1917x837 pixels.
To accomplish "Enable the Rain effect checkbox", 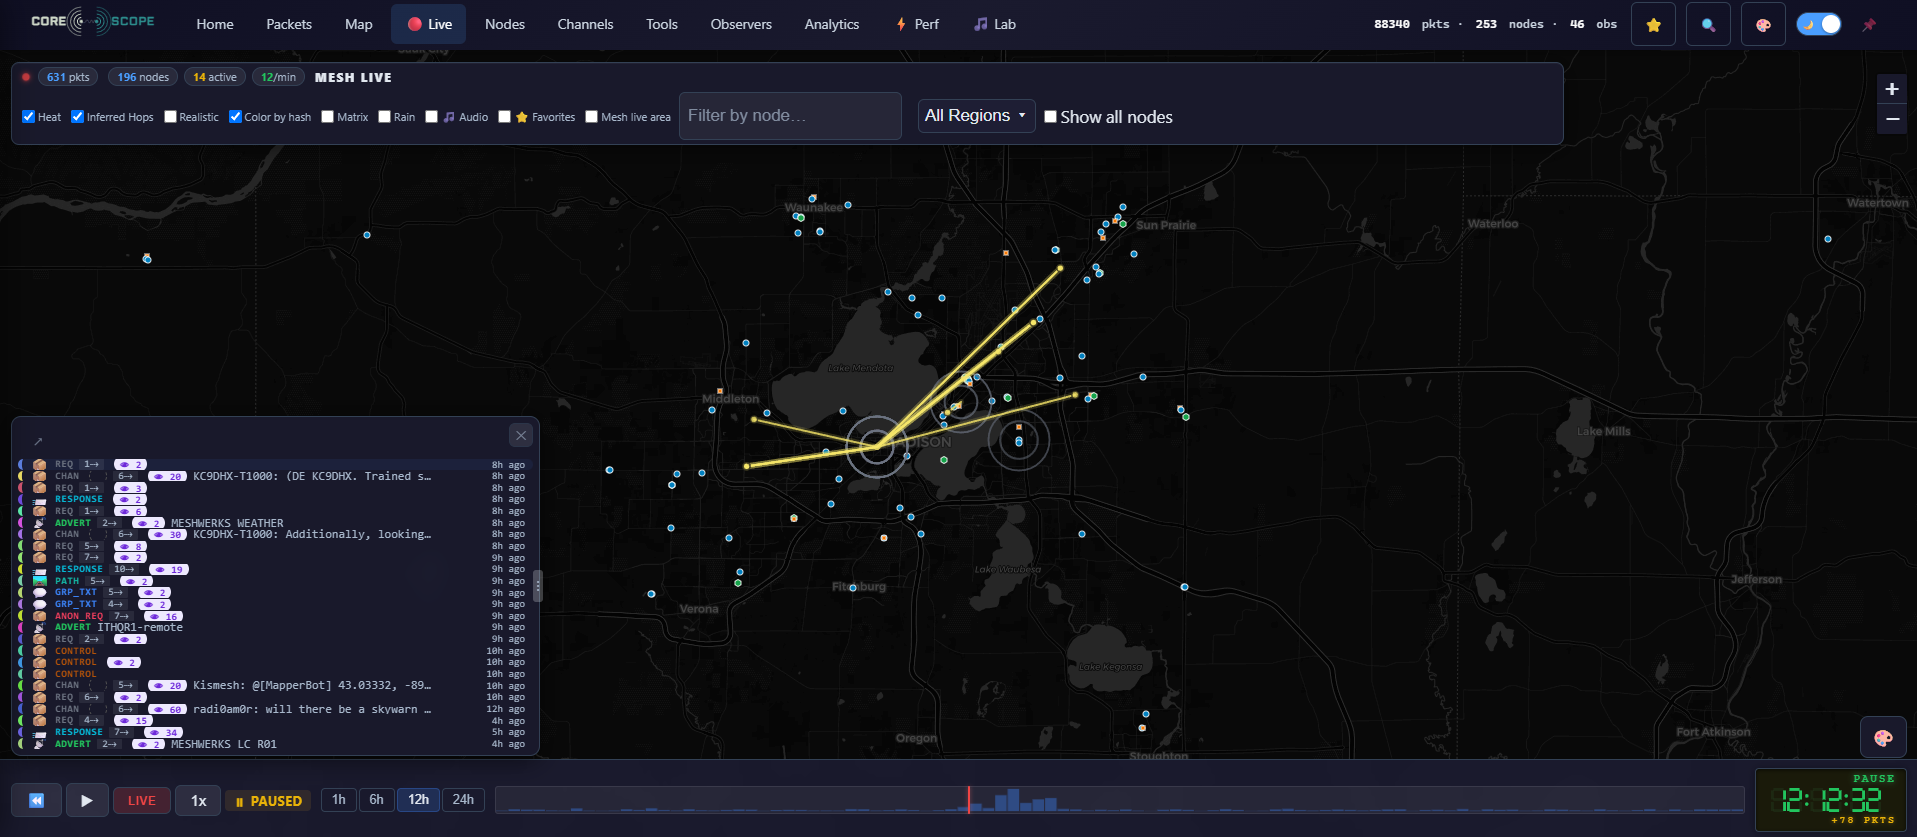I will click(x=384, y=117).
